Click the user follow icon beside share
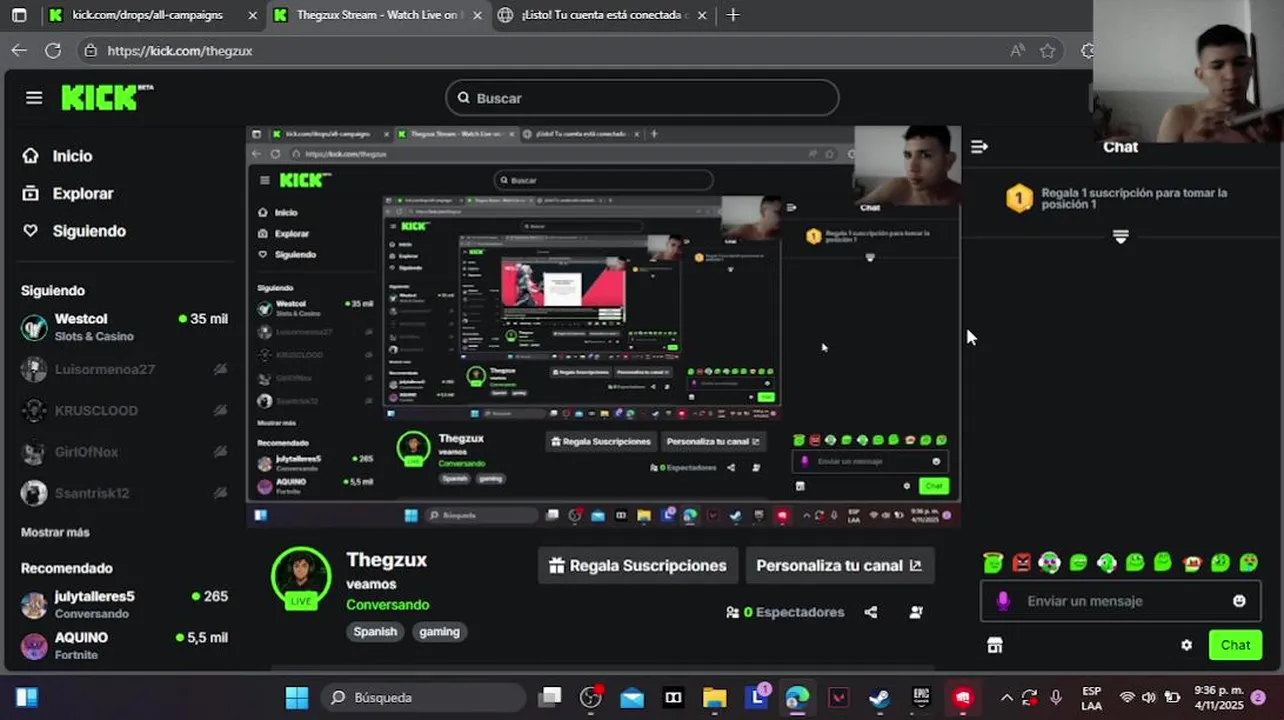The height and width of the screenshot is (720, 1284). coord(916,612)
